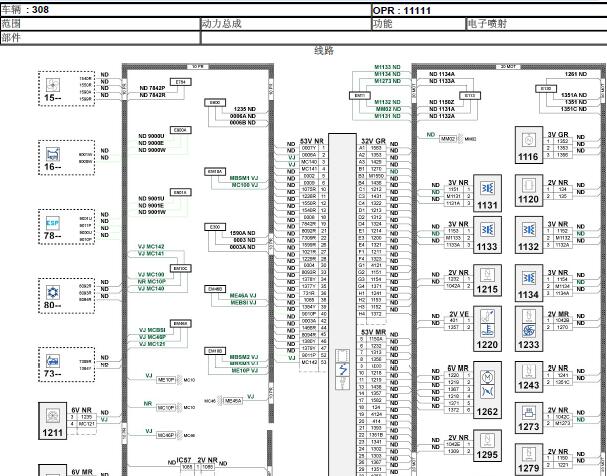The image size is (607, 476).
Task: Select component 1243 icon
Action: [x=528, y=371]
